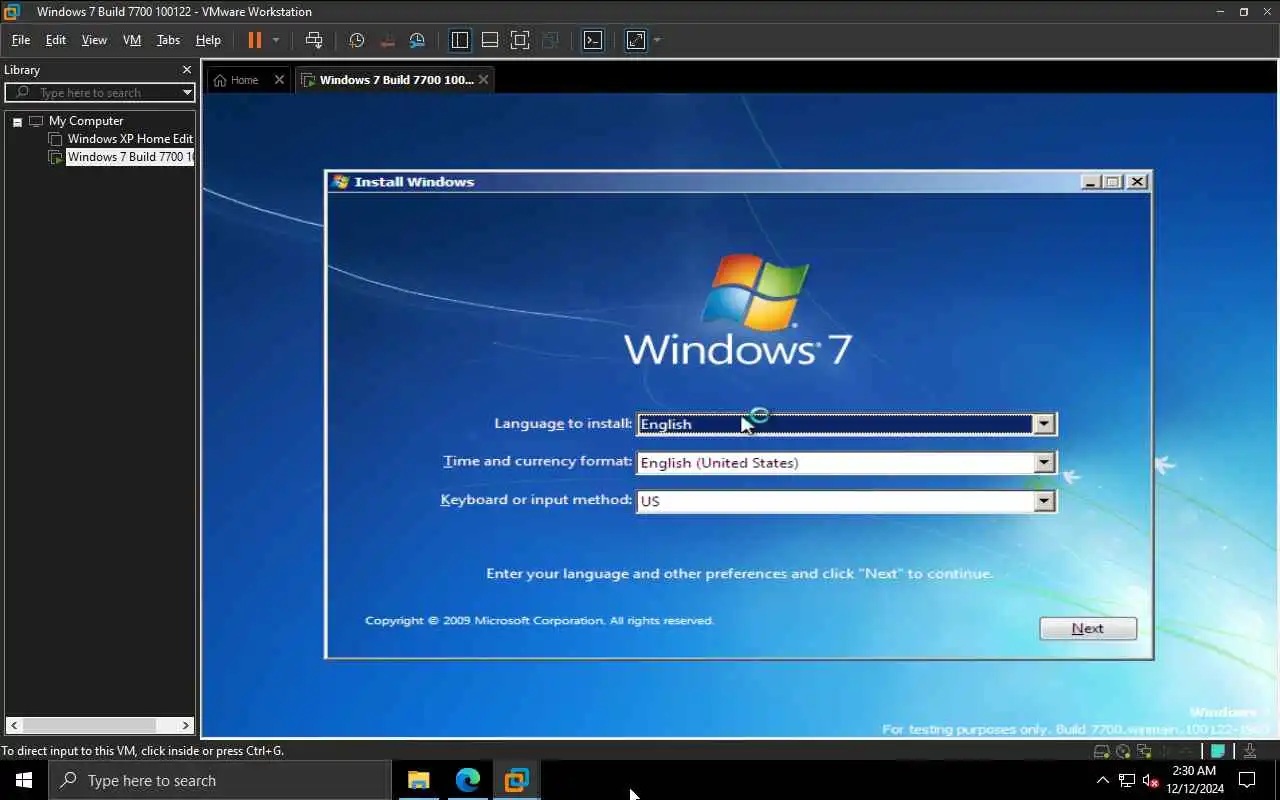Click VMware Workstation taskbar icon
The width and height of the screenshot is (1280, 800).
tap(516, 780)
